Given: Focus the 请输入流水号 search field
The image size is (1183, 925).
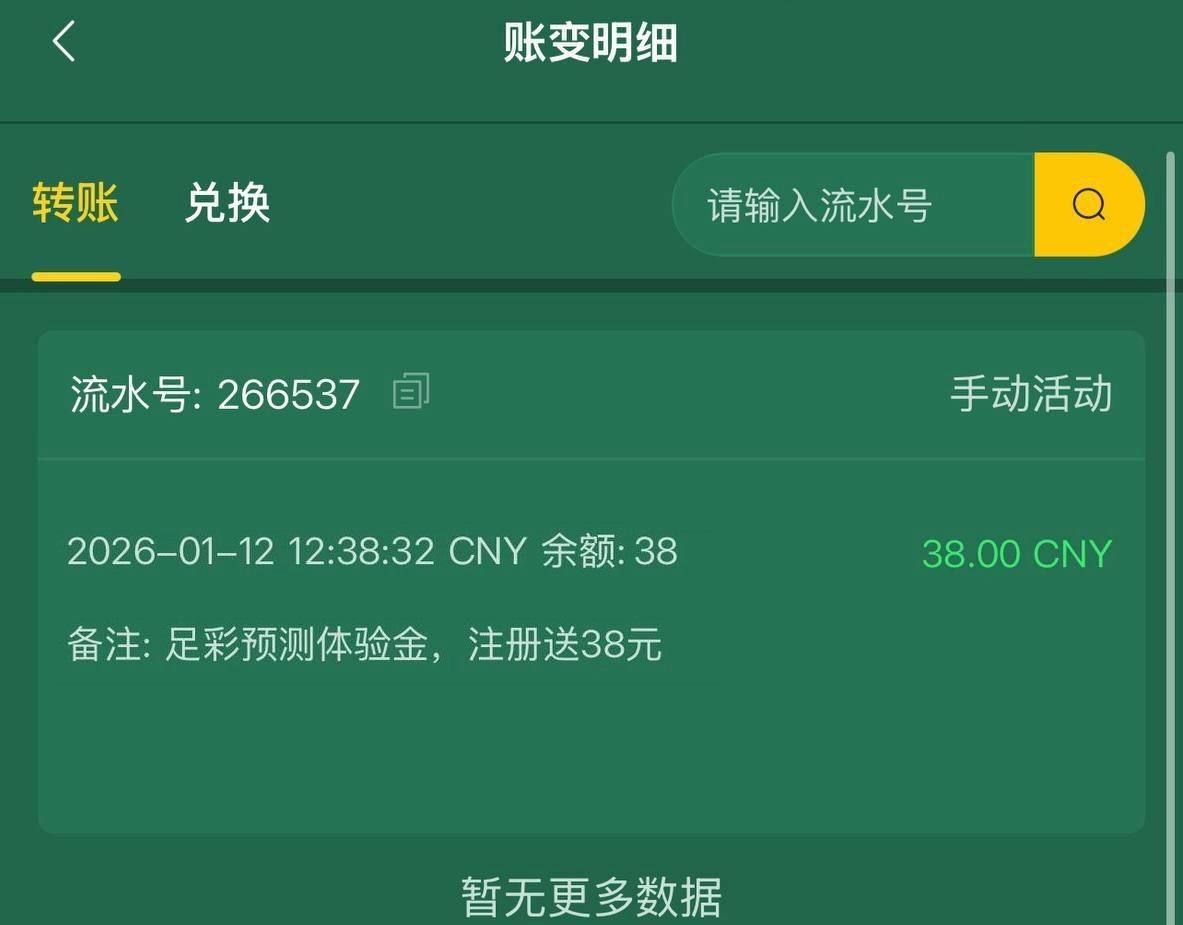Looking at the screenshot, I should pyautogui.click(x=853, y=204).
